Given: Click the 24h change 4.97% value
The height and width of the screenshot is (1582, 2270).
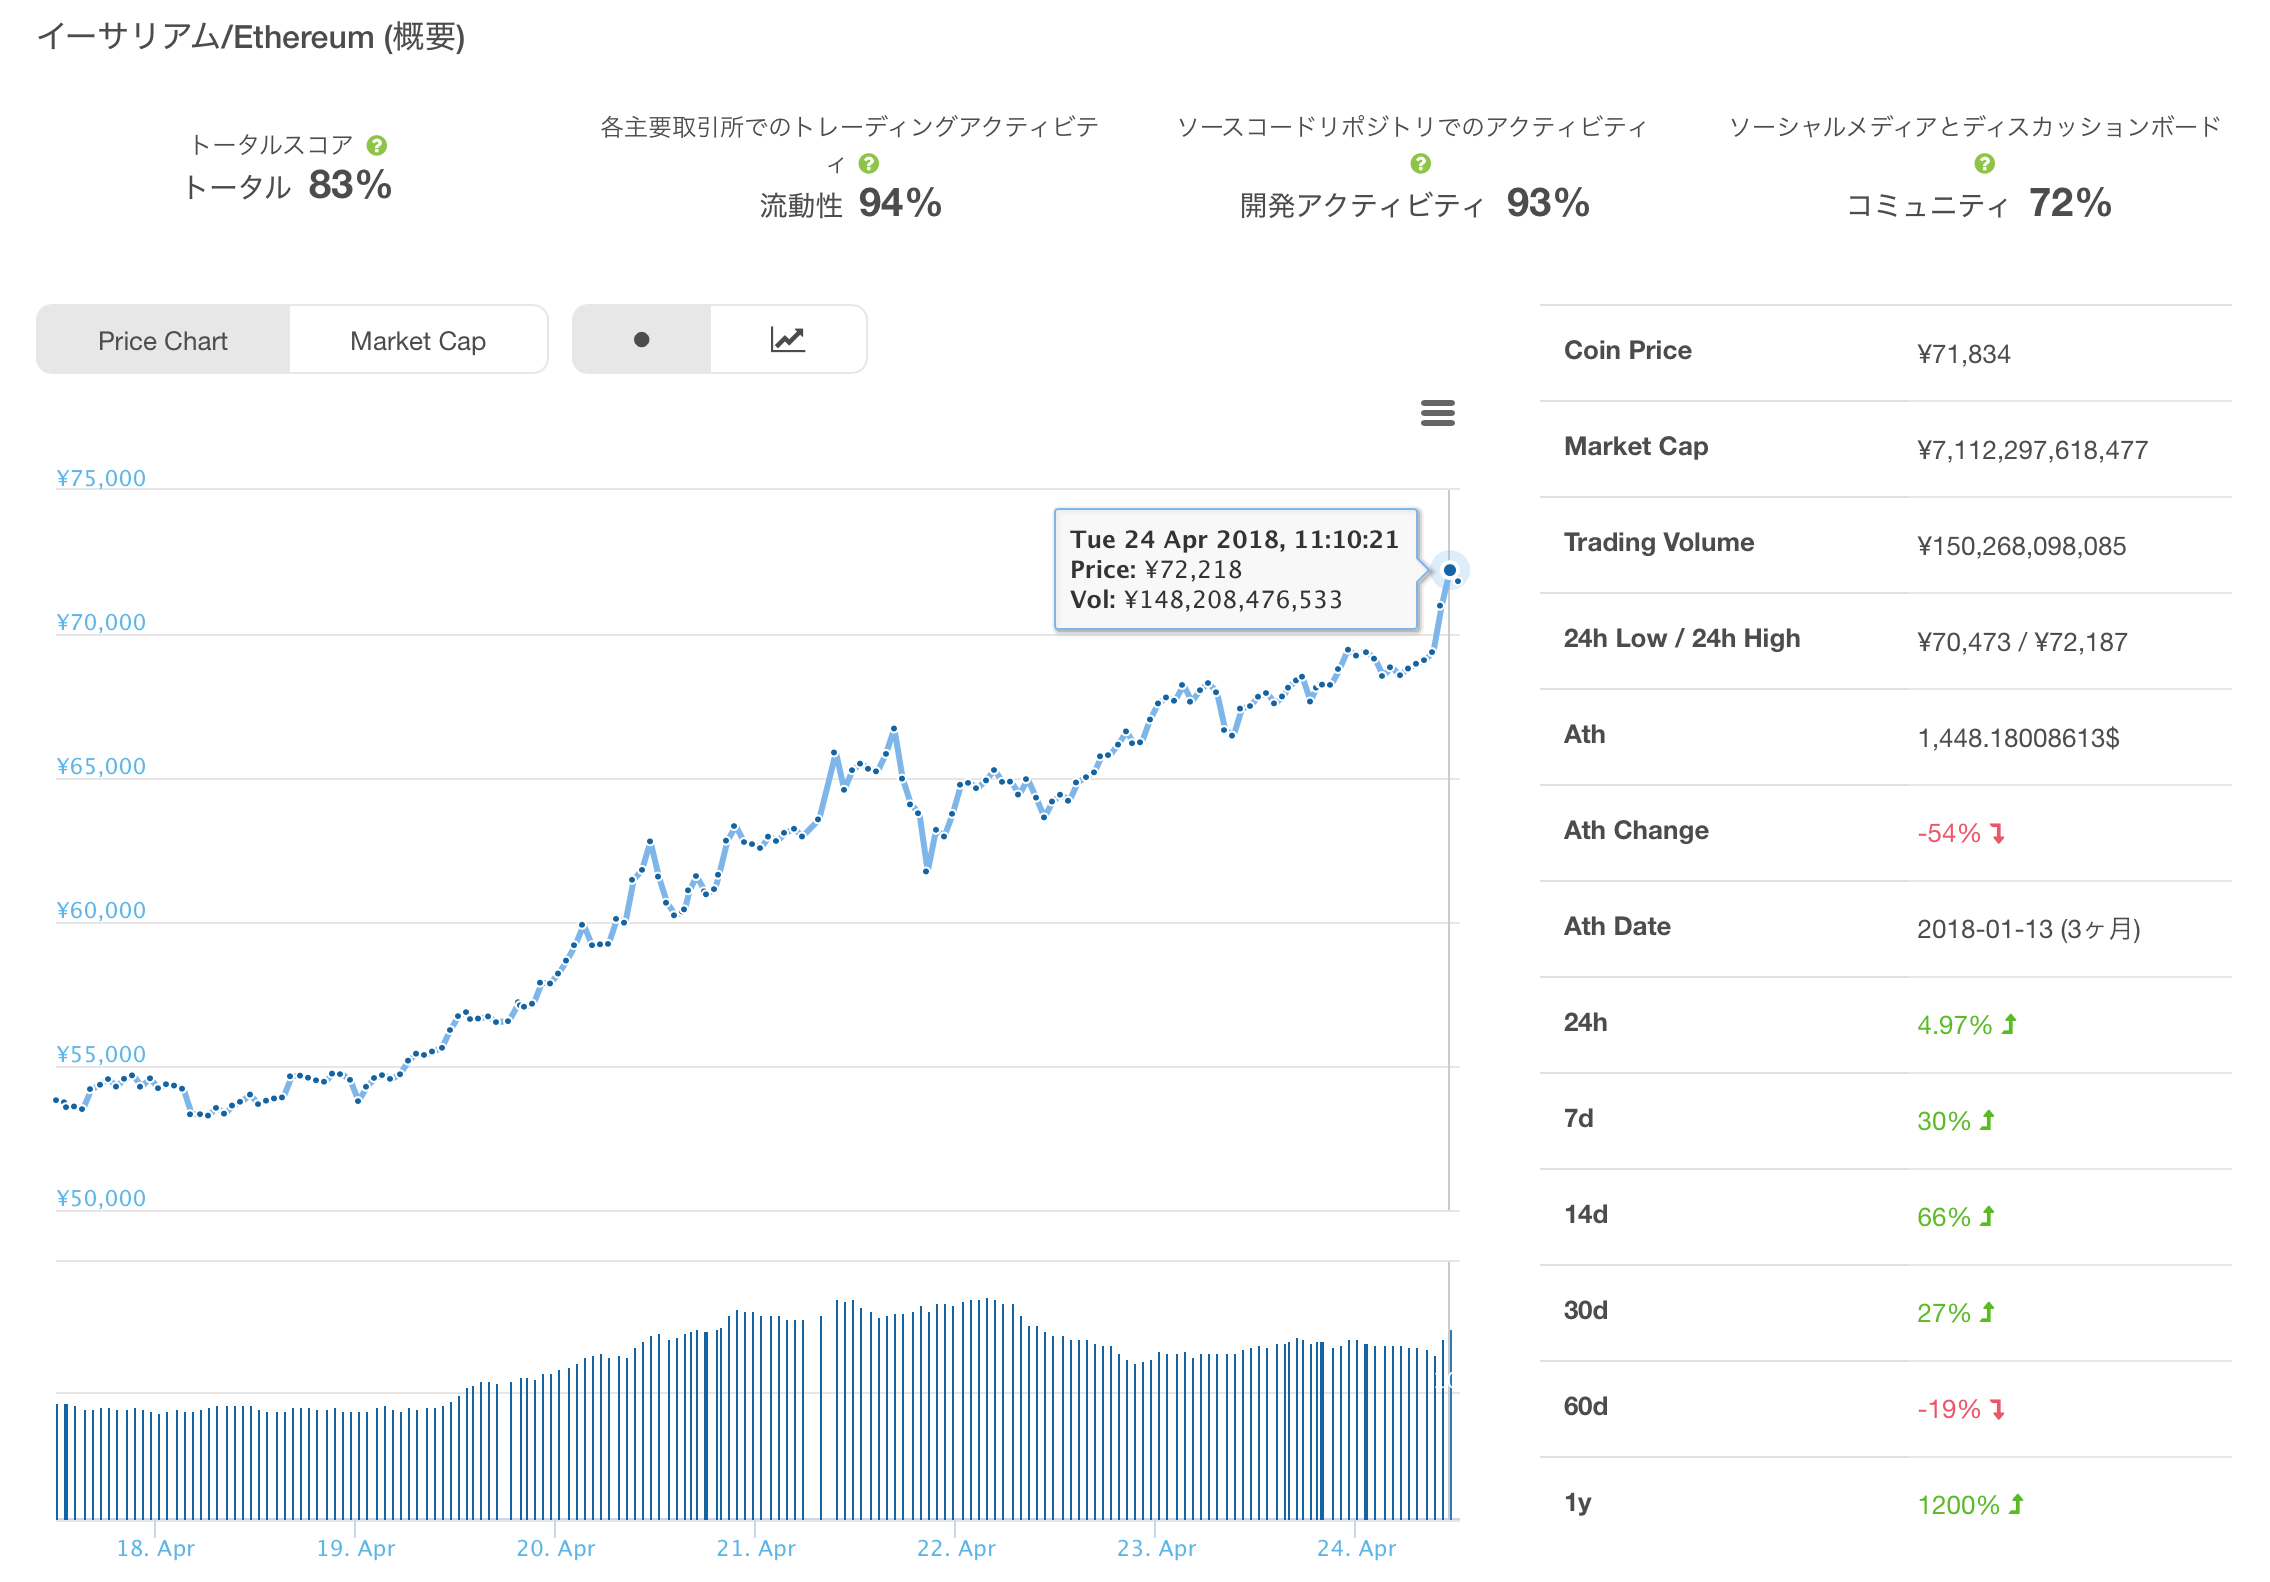Looking at the screenshot, I should (x=1967, y=1025).
